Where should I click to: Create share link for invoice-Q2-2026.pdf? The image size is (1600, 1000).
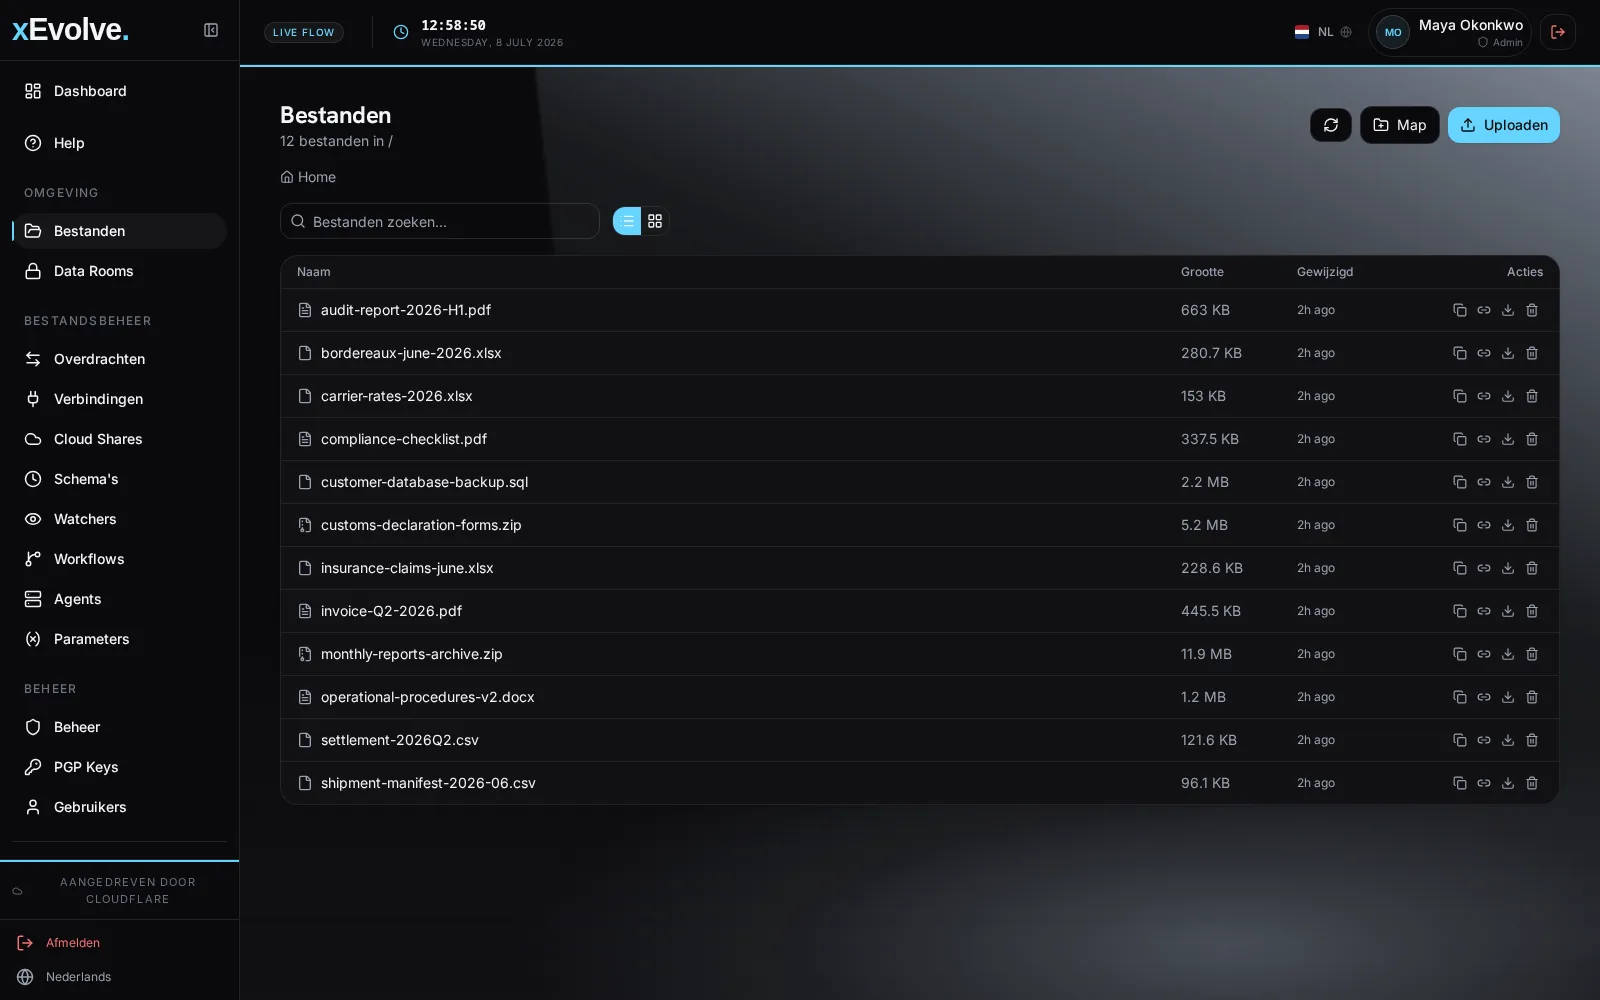click(x=1484, y=611)
